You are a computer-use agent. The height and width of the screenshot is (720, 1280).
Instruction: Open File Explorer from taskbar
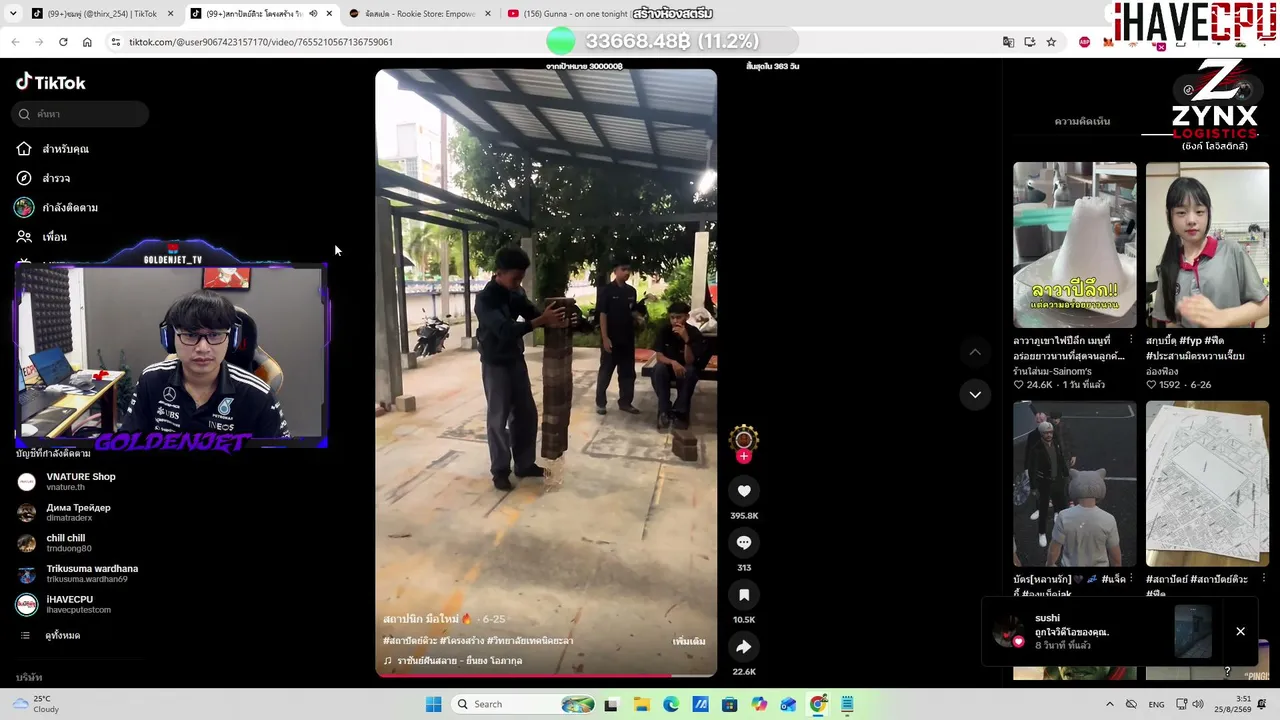pos(641,704)
